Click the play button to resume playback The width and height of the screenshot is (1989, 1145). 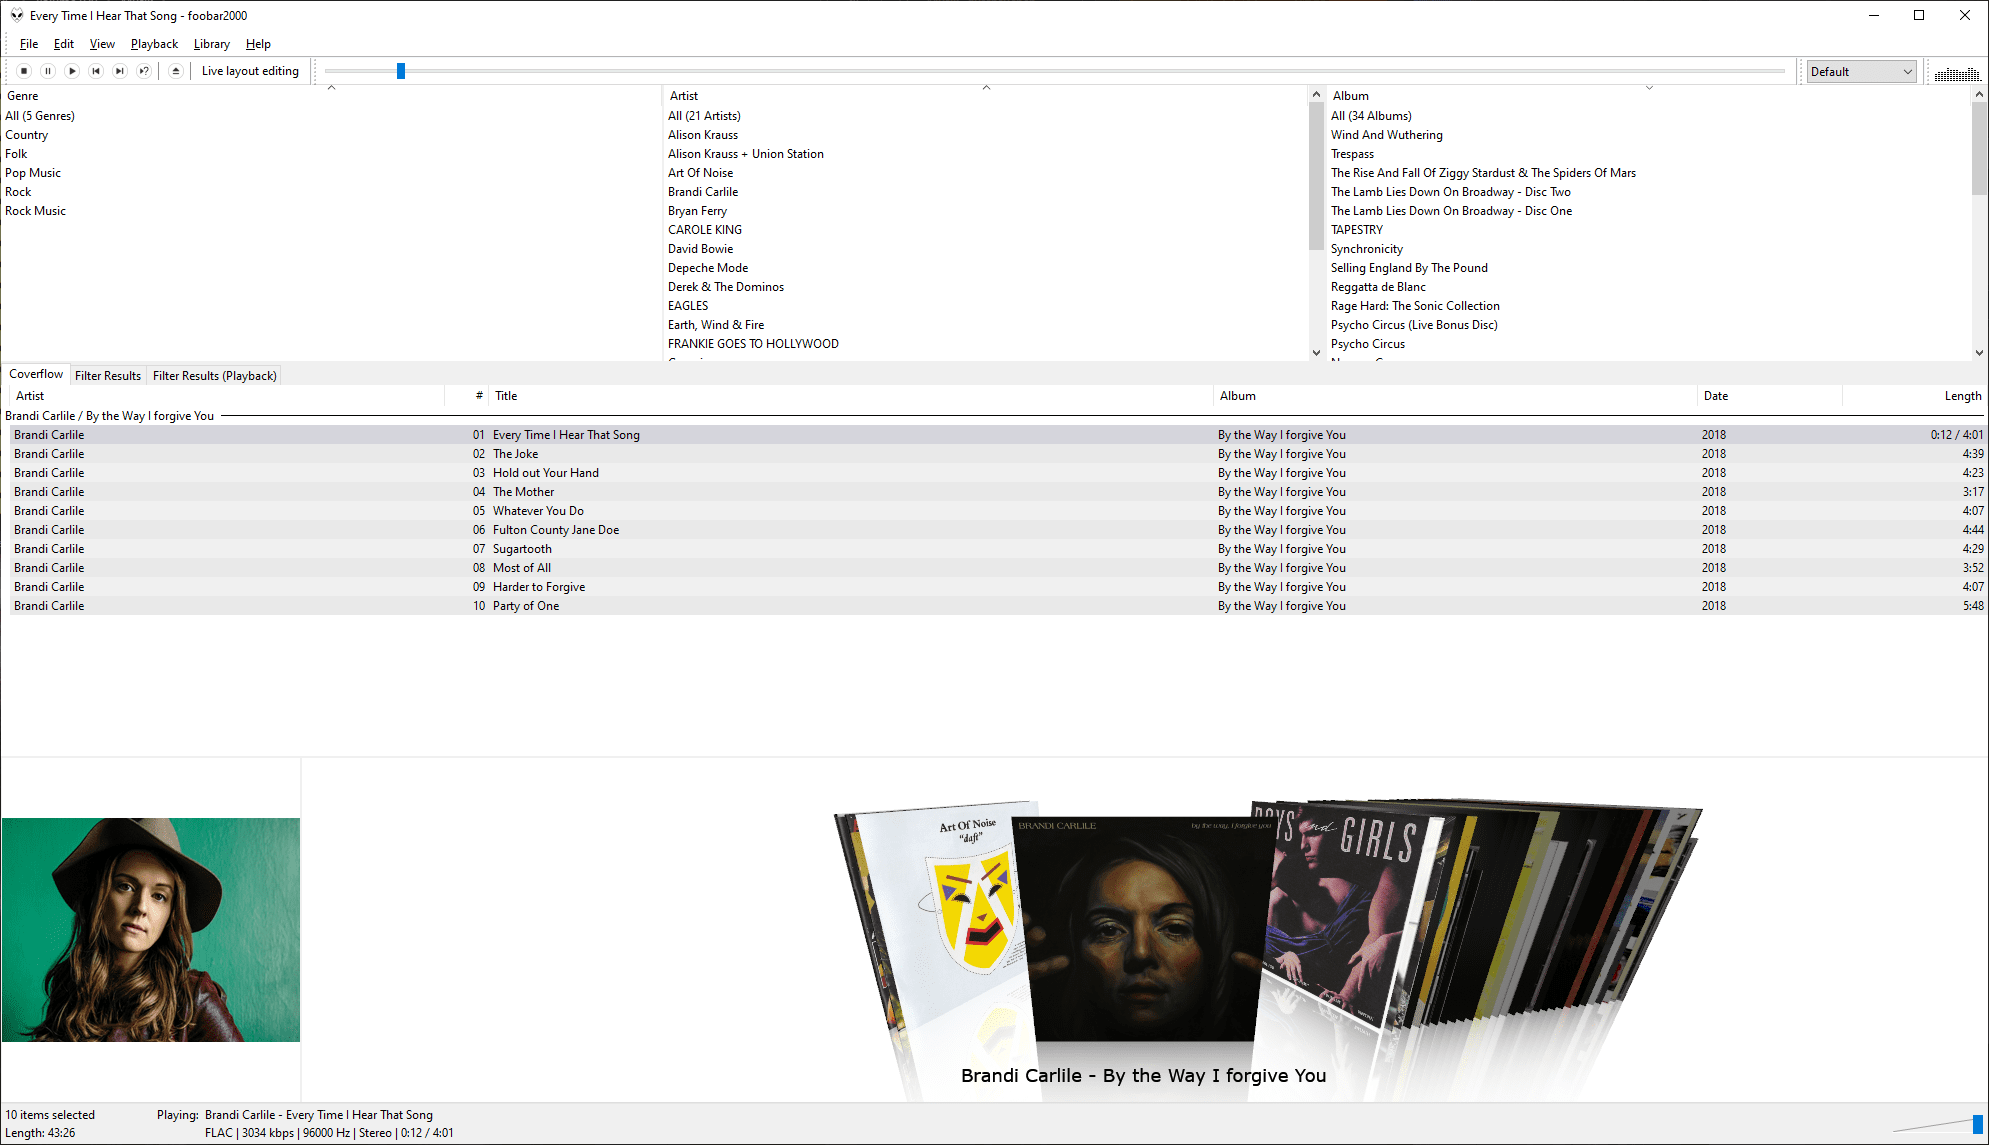[x=71, y=71]
